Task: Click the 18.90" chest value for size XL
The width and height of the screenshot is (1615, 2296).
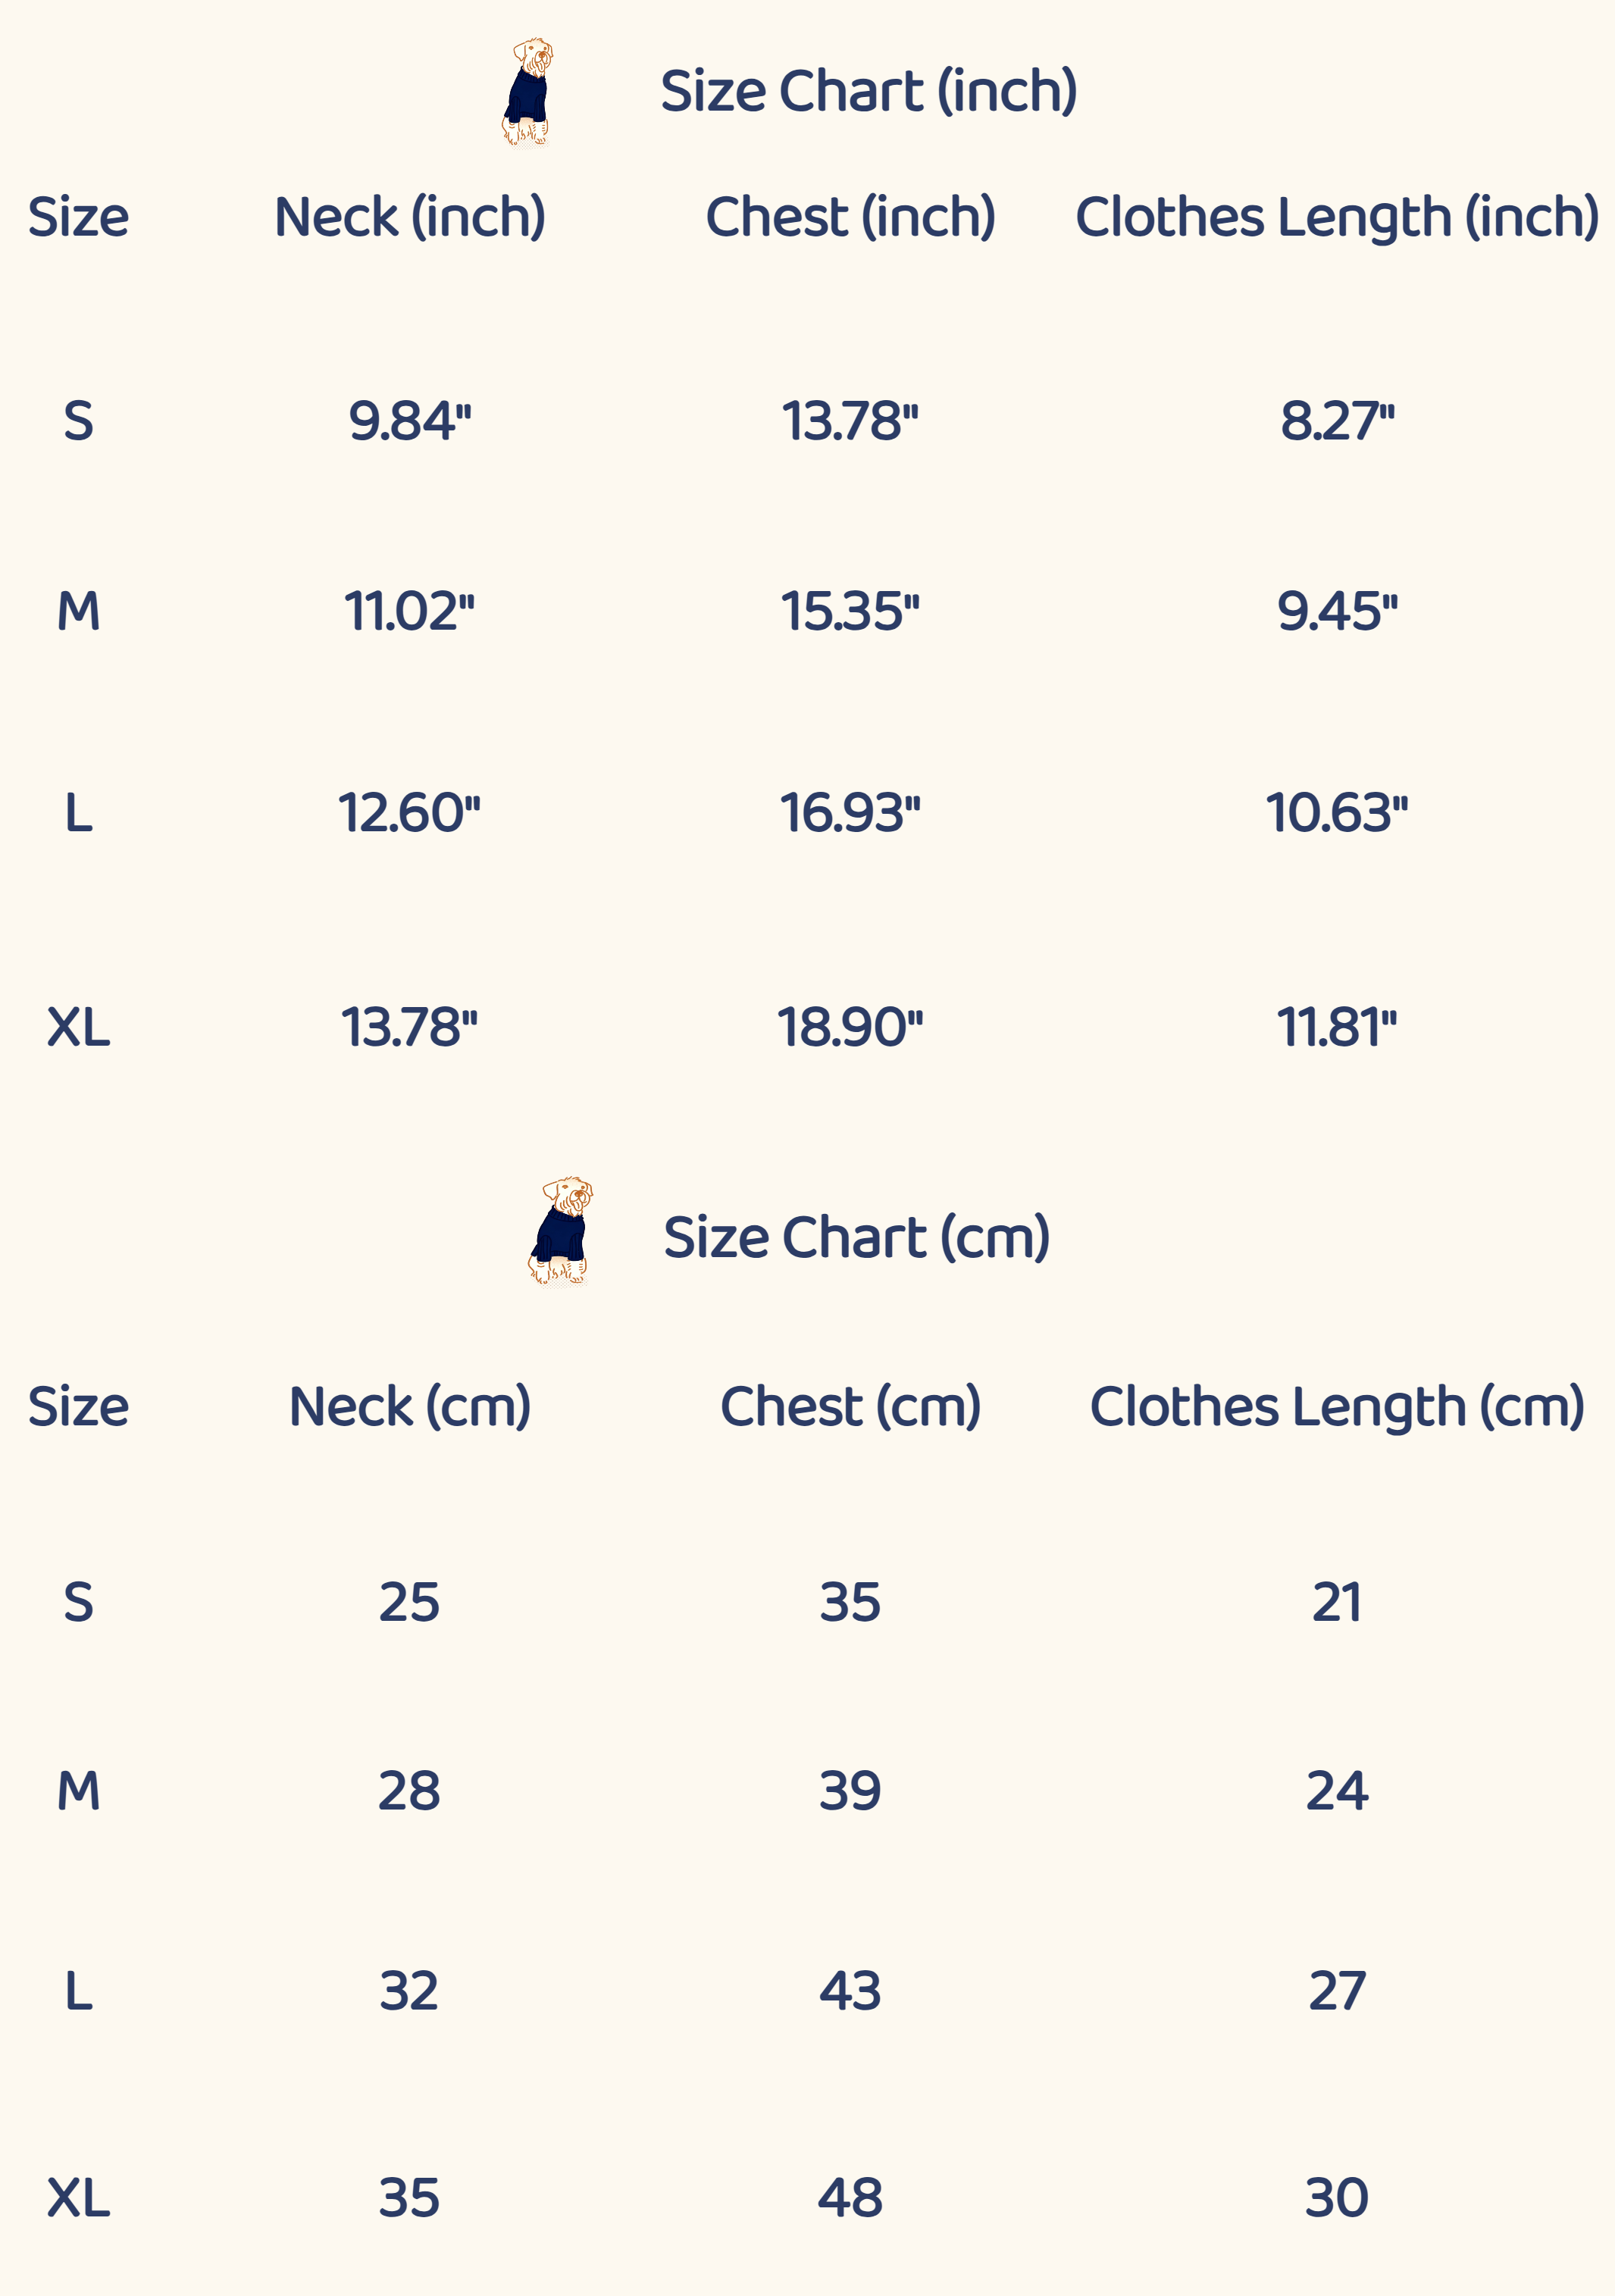Action: coord(849,1027)
